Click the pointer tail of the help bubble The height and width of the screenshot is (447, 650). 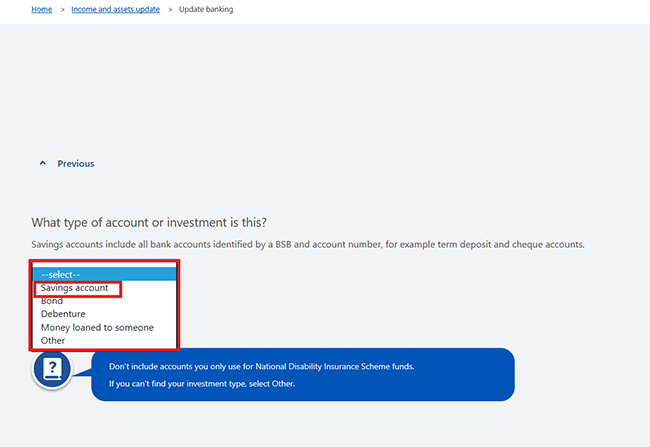(x=82, y=372)
